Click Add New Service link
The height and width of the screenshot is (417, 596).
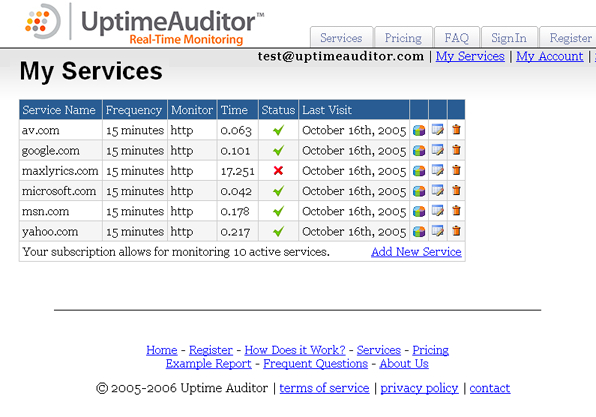(416, 252)
